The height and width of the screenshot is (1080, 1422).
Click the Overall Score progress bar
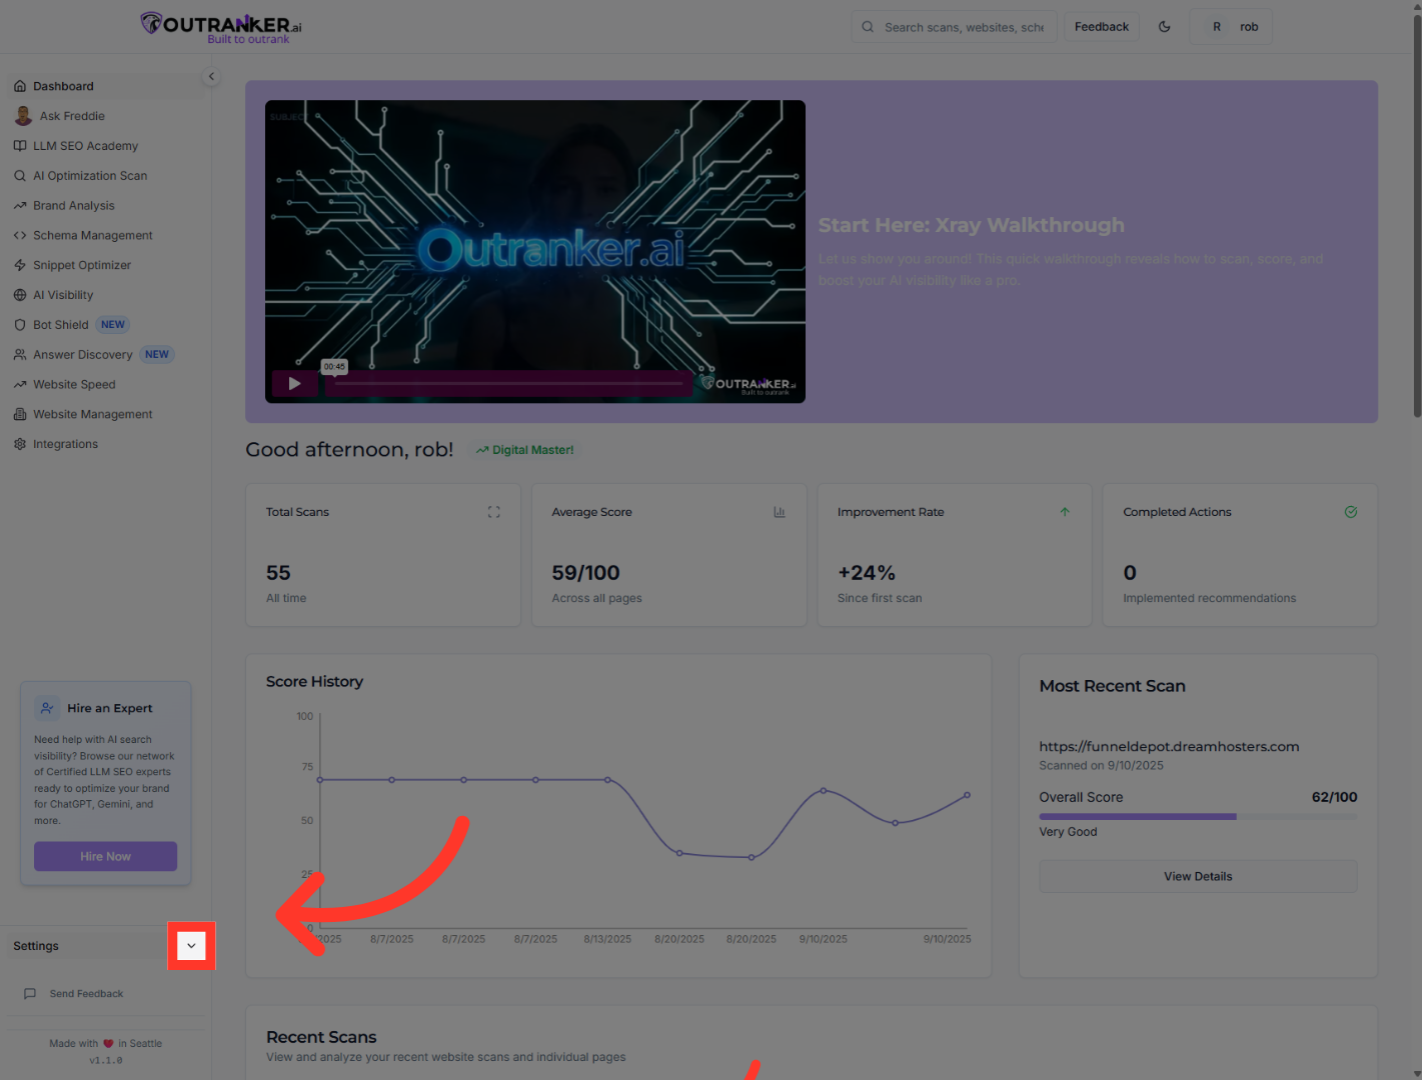pyautogui.click(x=1198, y=816)
